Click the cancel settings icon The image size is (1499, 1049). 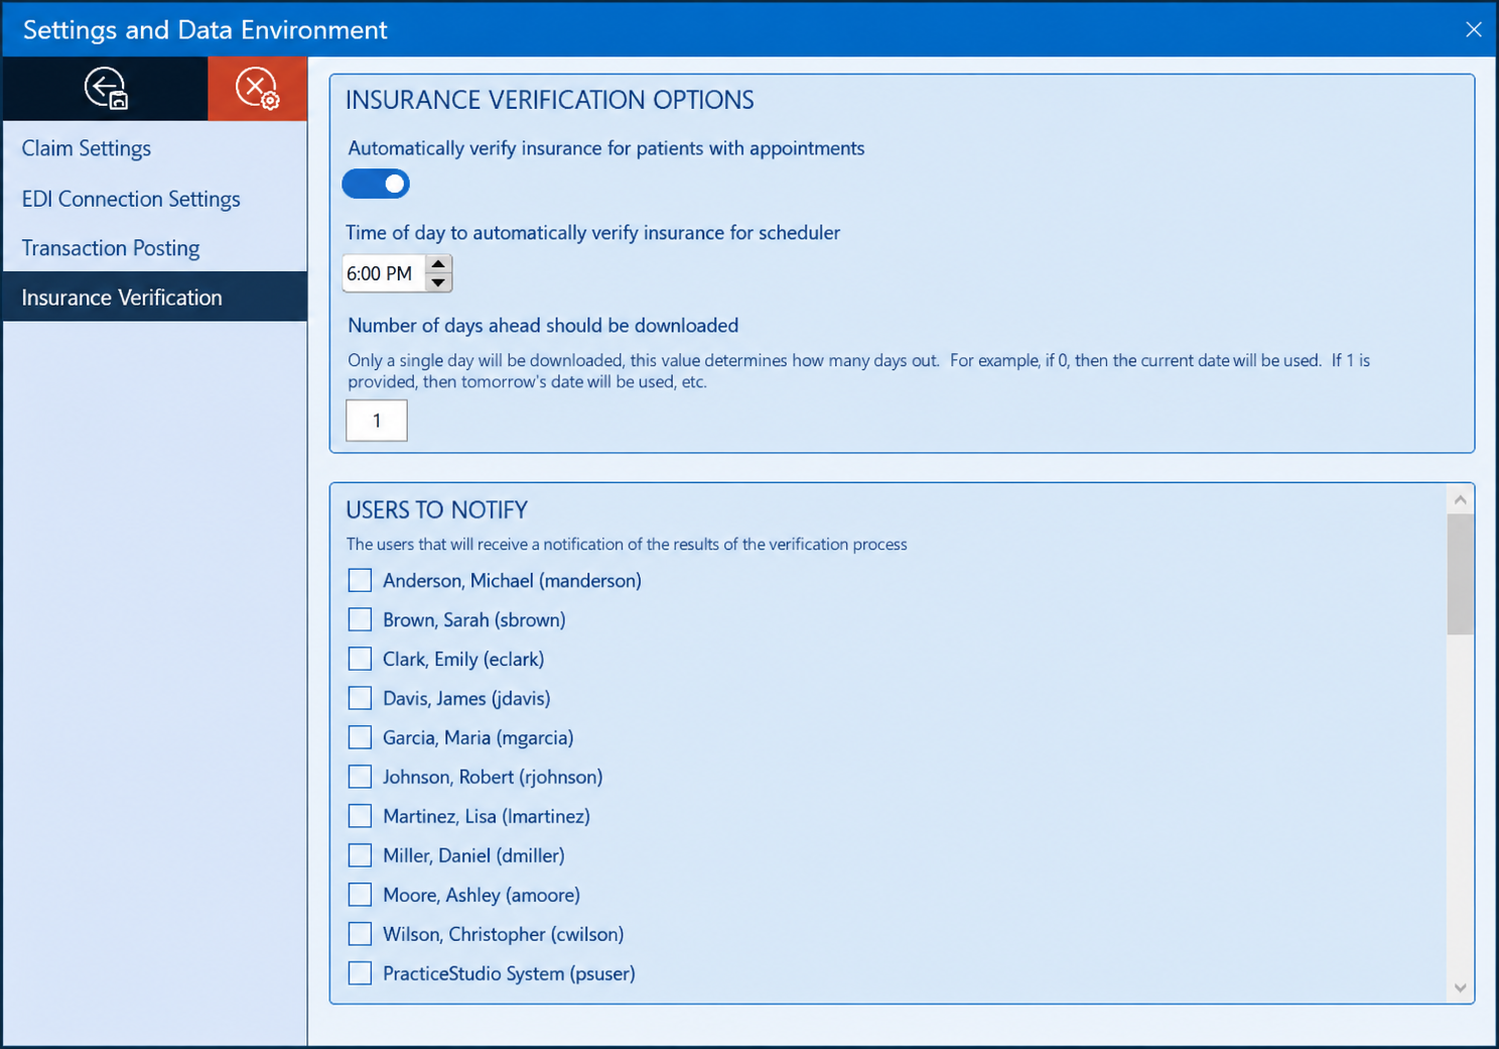click(x=257, y=88)
